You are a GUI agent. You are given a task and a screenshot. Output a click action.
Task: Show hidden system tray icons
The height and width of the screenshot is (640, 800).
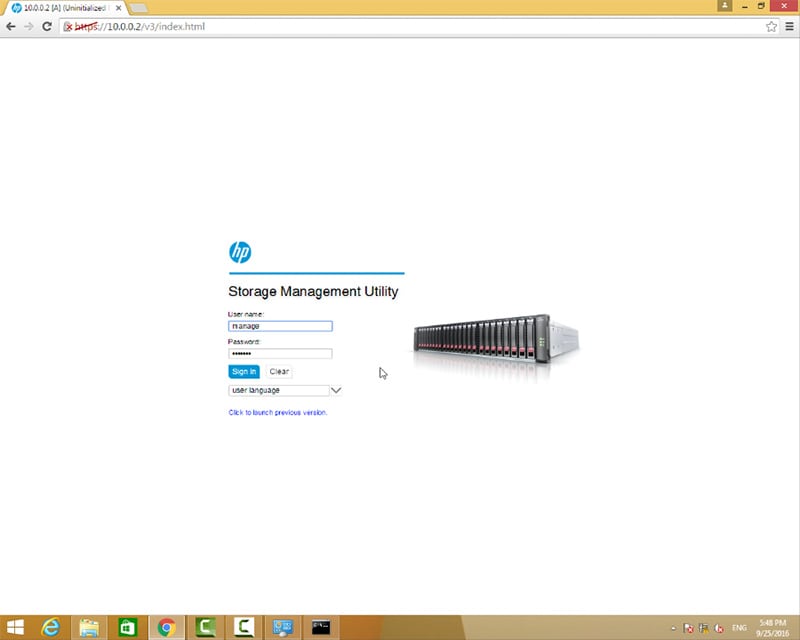pyautogui.click(x=673, y=627)
